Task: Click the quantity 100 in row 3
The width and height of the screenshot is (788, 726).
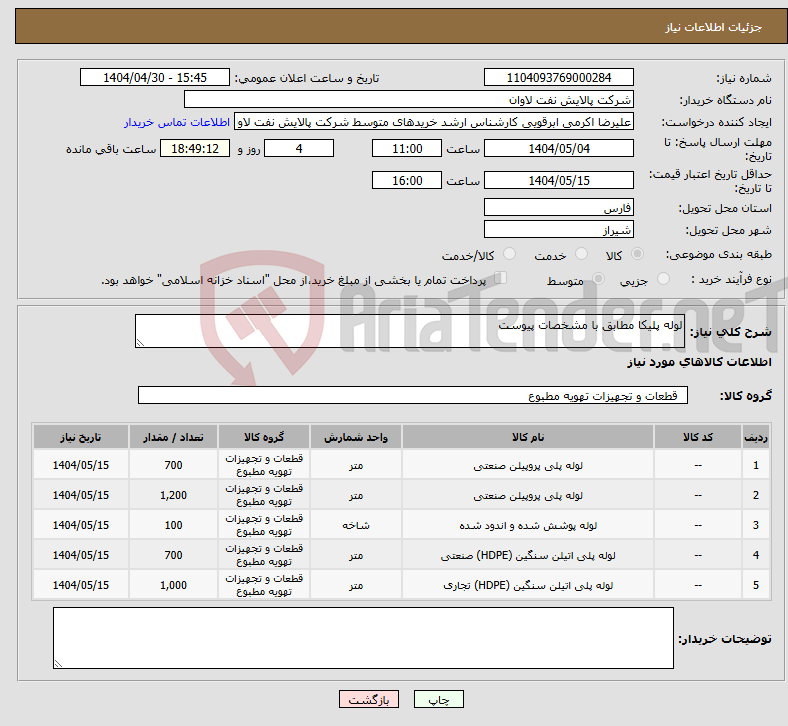Action: click(173, 525)
